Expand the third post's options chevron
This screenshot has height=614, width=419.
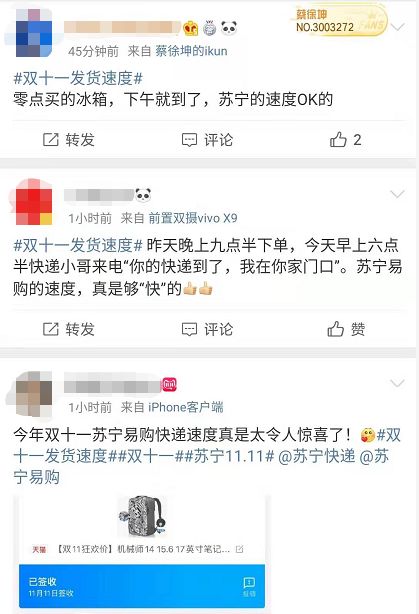pyautogui.click(x=397, y=383)
